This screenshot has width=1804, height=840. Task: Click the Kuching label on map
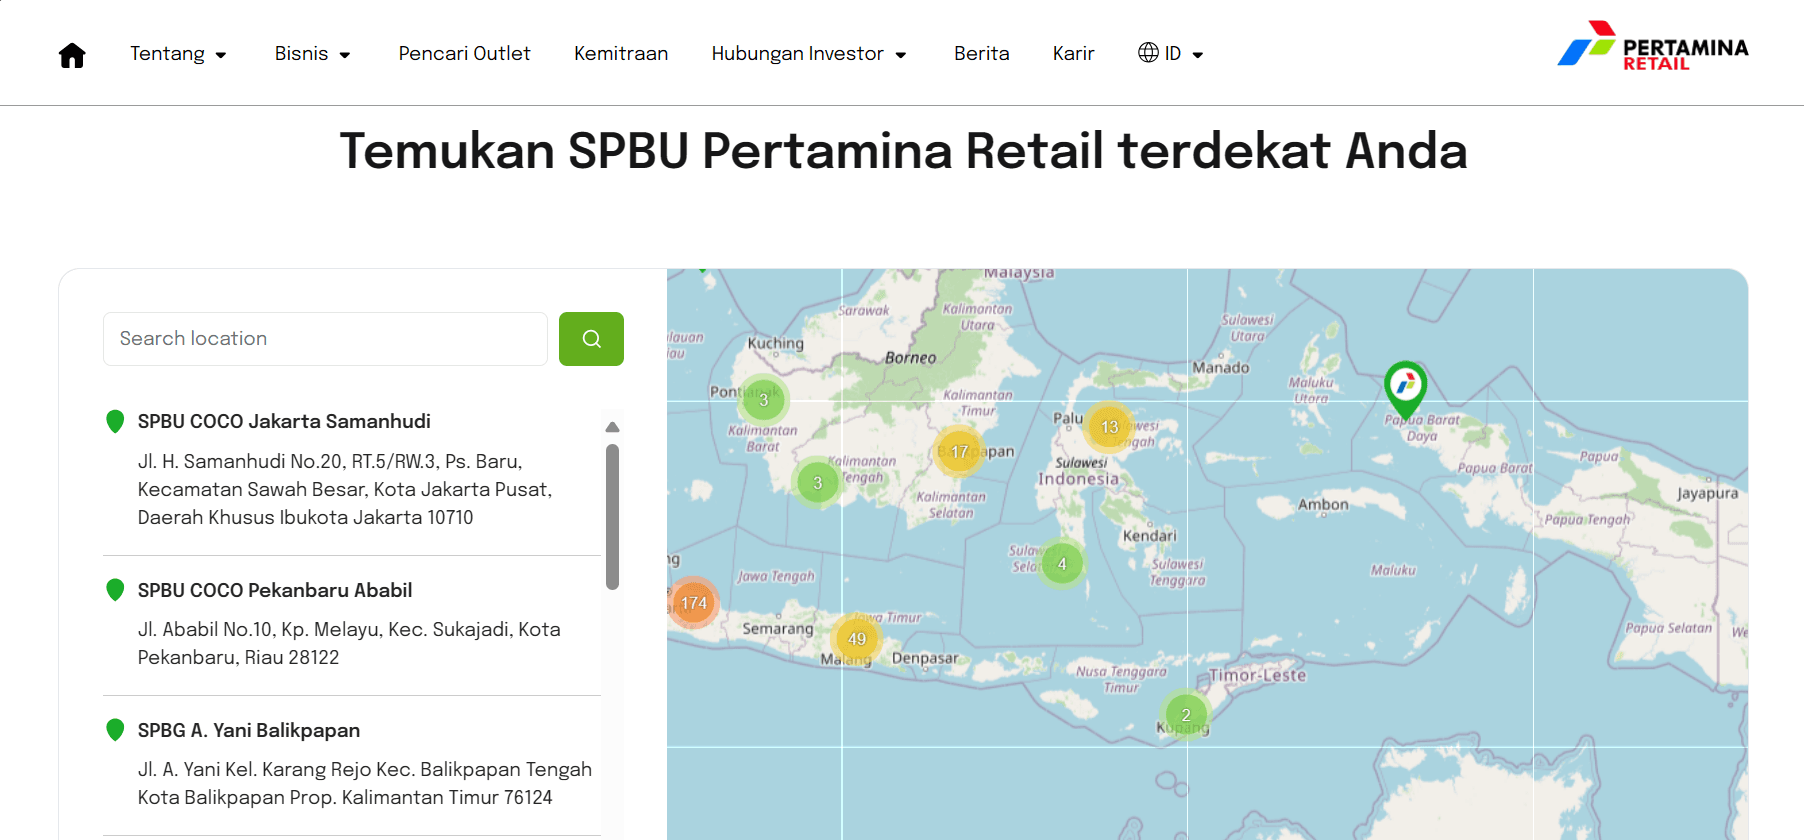(775, 343)
